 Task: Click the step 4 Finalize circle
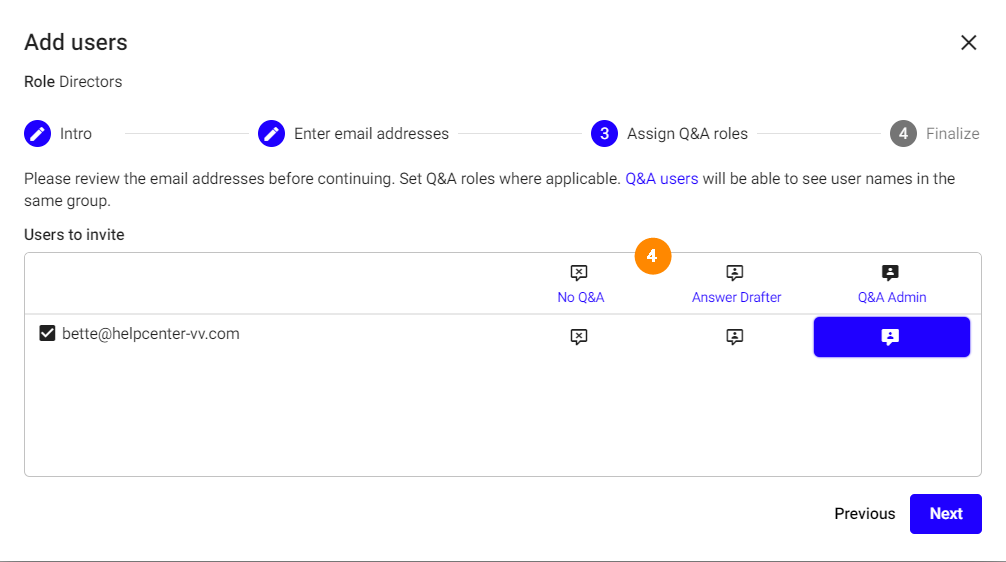click(x=903, y=134)
